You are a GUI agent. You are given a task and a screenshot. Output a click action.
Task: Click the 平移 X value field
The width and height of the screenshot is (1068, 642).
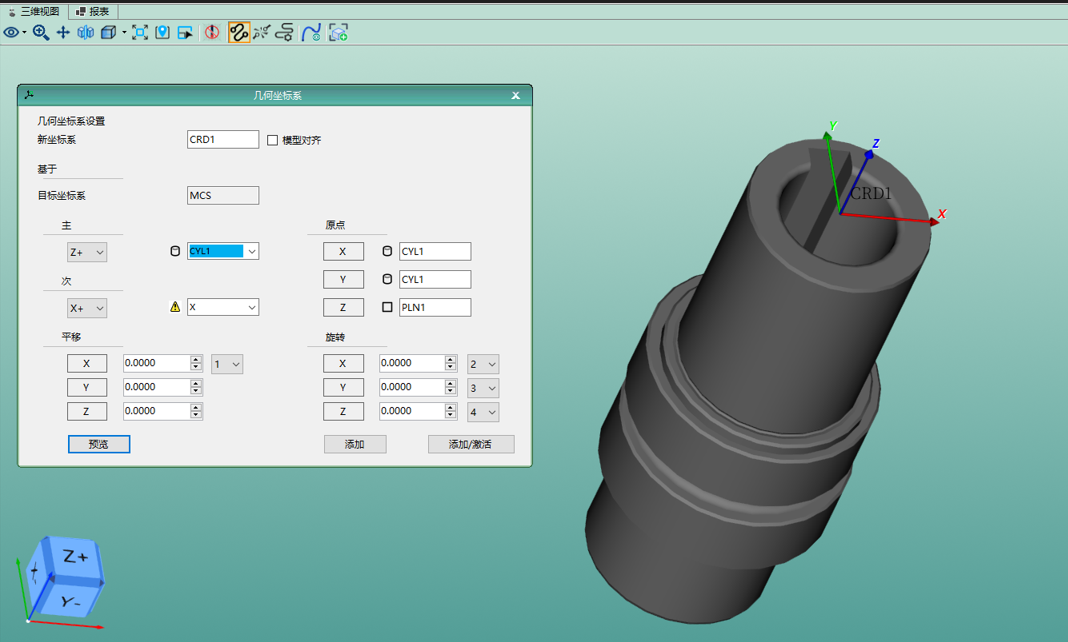click(x=156, y=363)
